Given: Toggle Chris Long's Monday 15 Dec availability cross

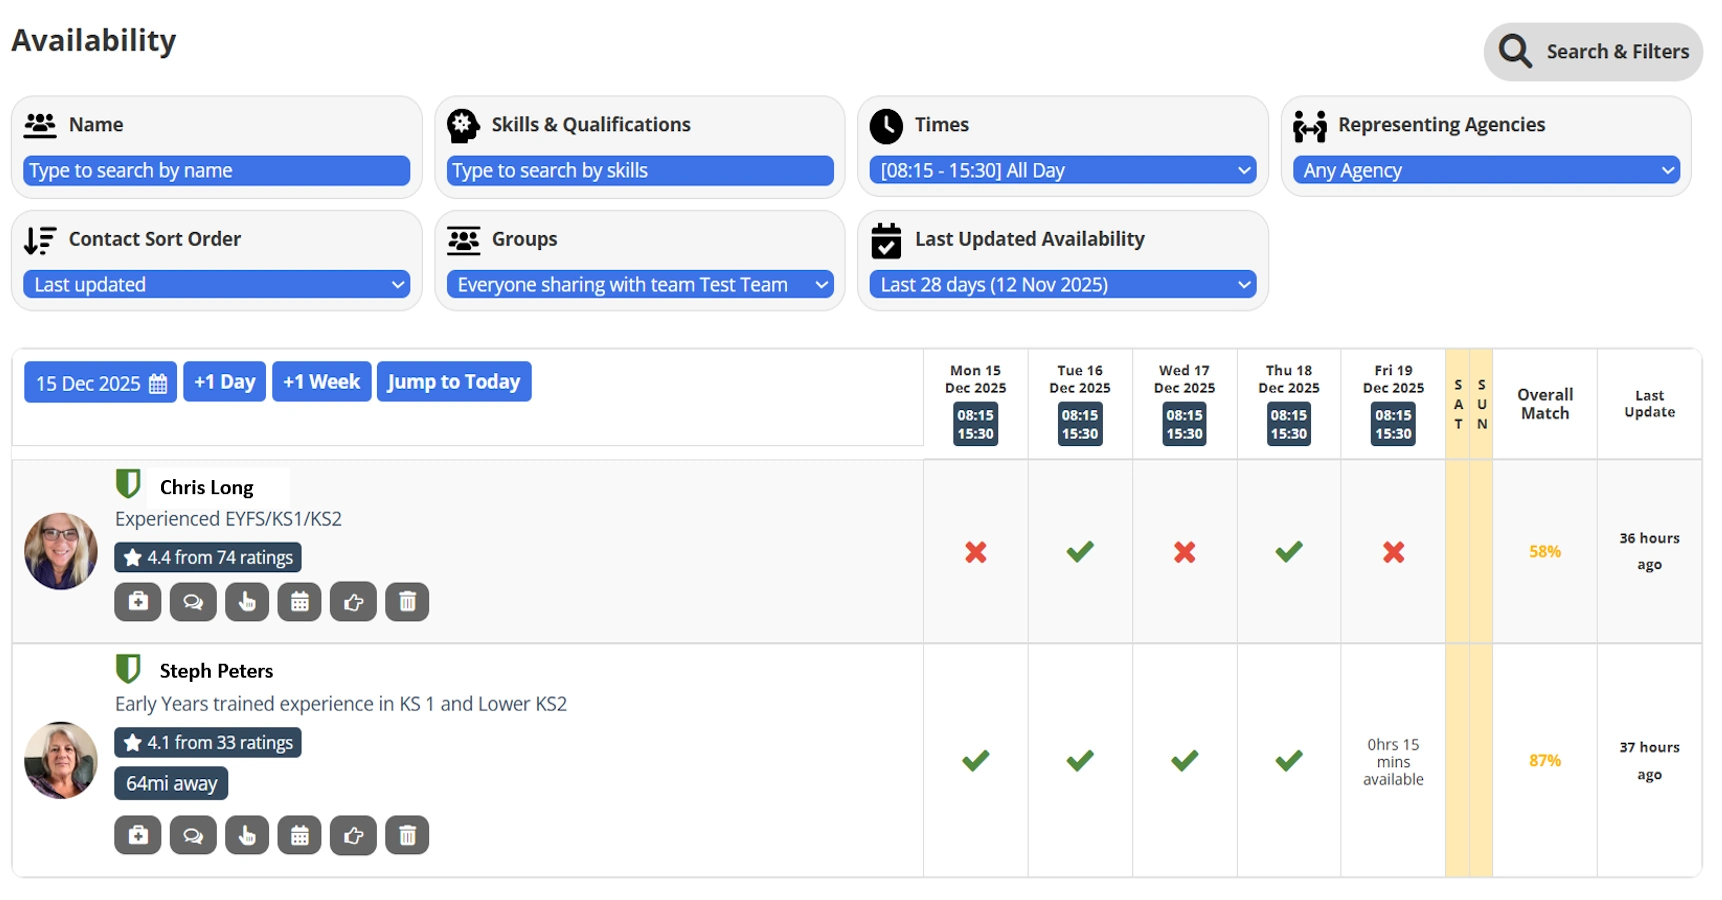Looking at the screenshot, I should click(x=975, y=552).
